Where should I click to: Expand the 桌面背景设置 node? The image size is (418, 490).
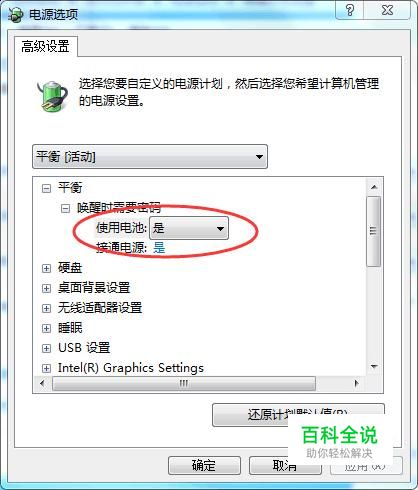[46, 288]
